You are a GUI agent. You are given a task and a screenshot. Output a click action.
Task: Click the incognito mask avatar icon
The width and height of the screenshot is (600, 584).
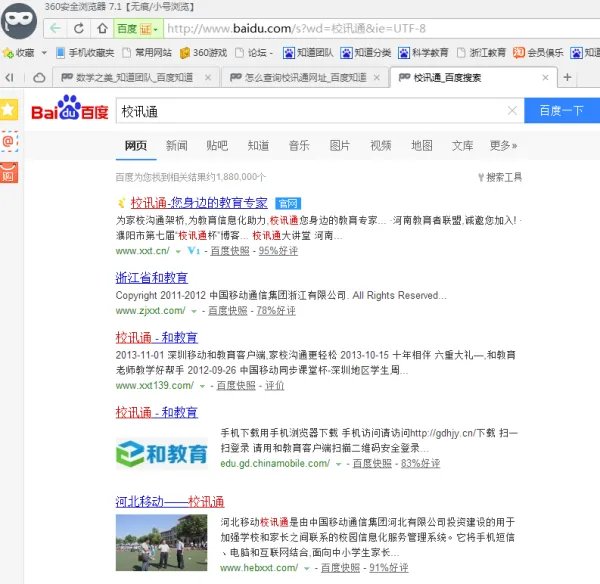pyautogui.click(x=19, y=21)
